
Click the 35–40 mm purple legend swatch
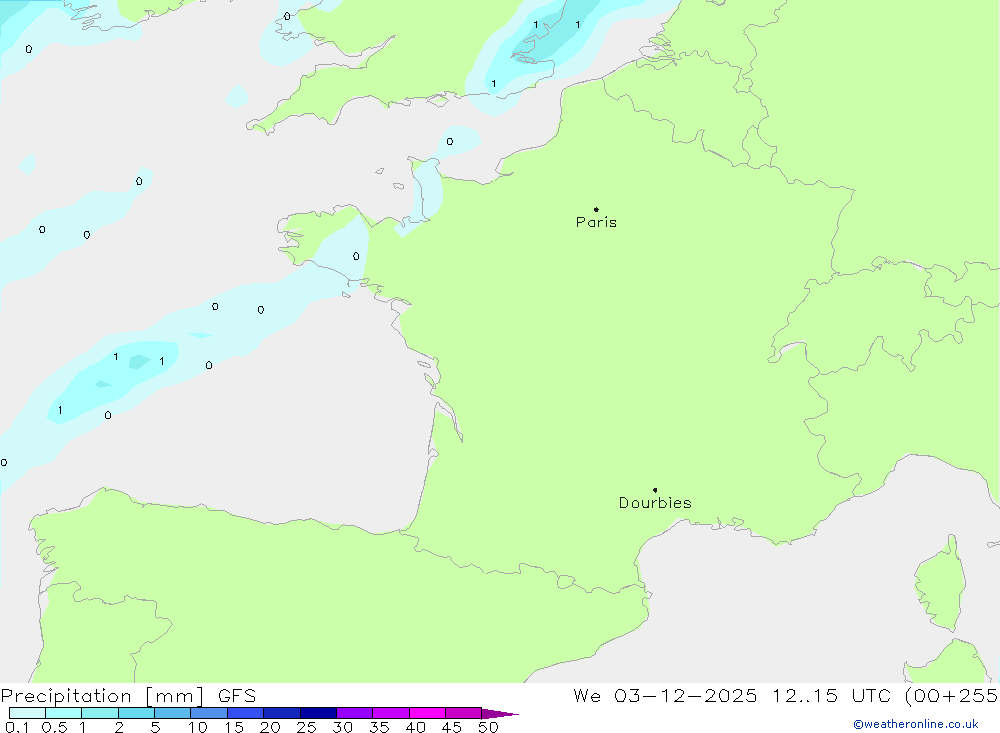coord(391,713)
